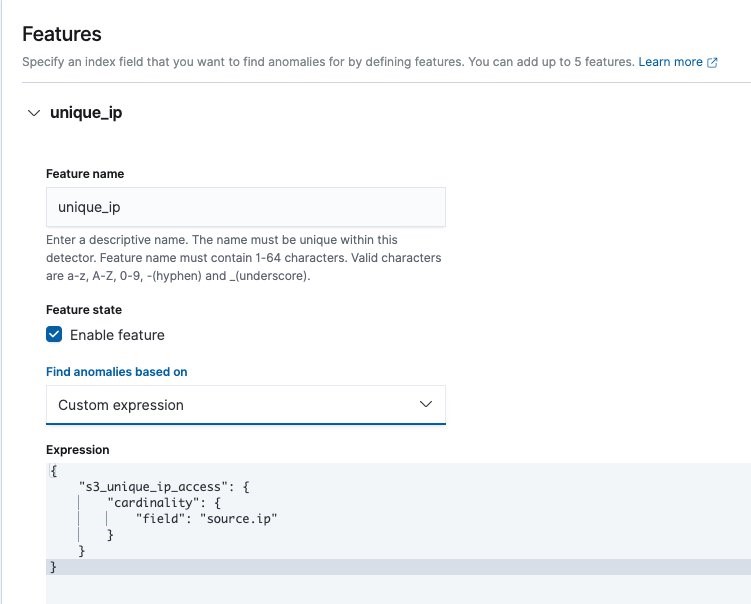Click the highlighted last closing brace line
This screenshot has height=604, width=751.
point(398,567)
